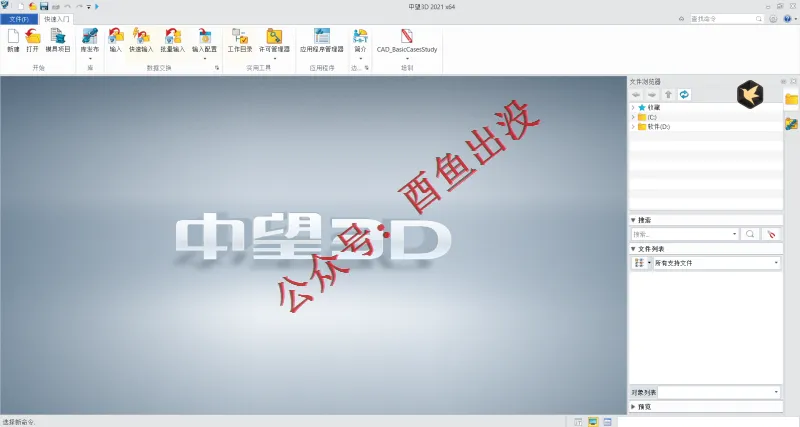Open the 输入配置 dropdown arrow

pyautogui.click(x=205, y=59)
